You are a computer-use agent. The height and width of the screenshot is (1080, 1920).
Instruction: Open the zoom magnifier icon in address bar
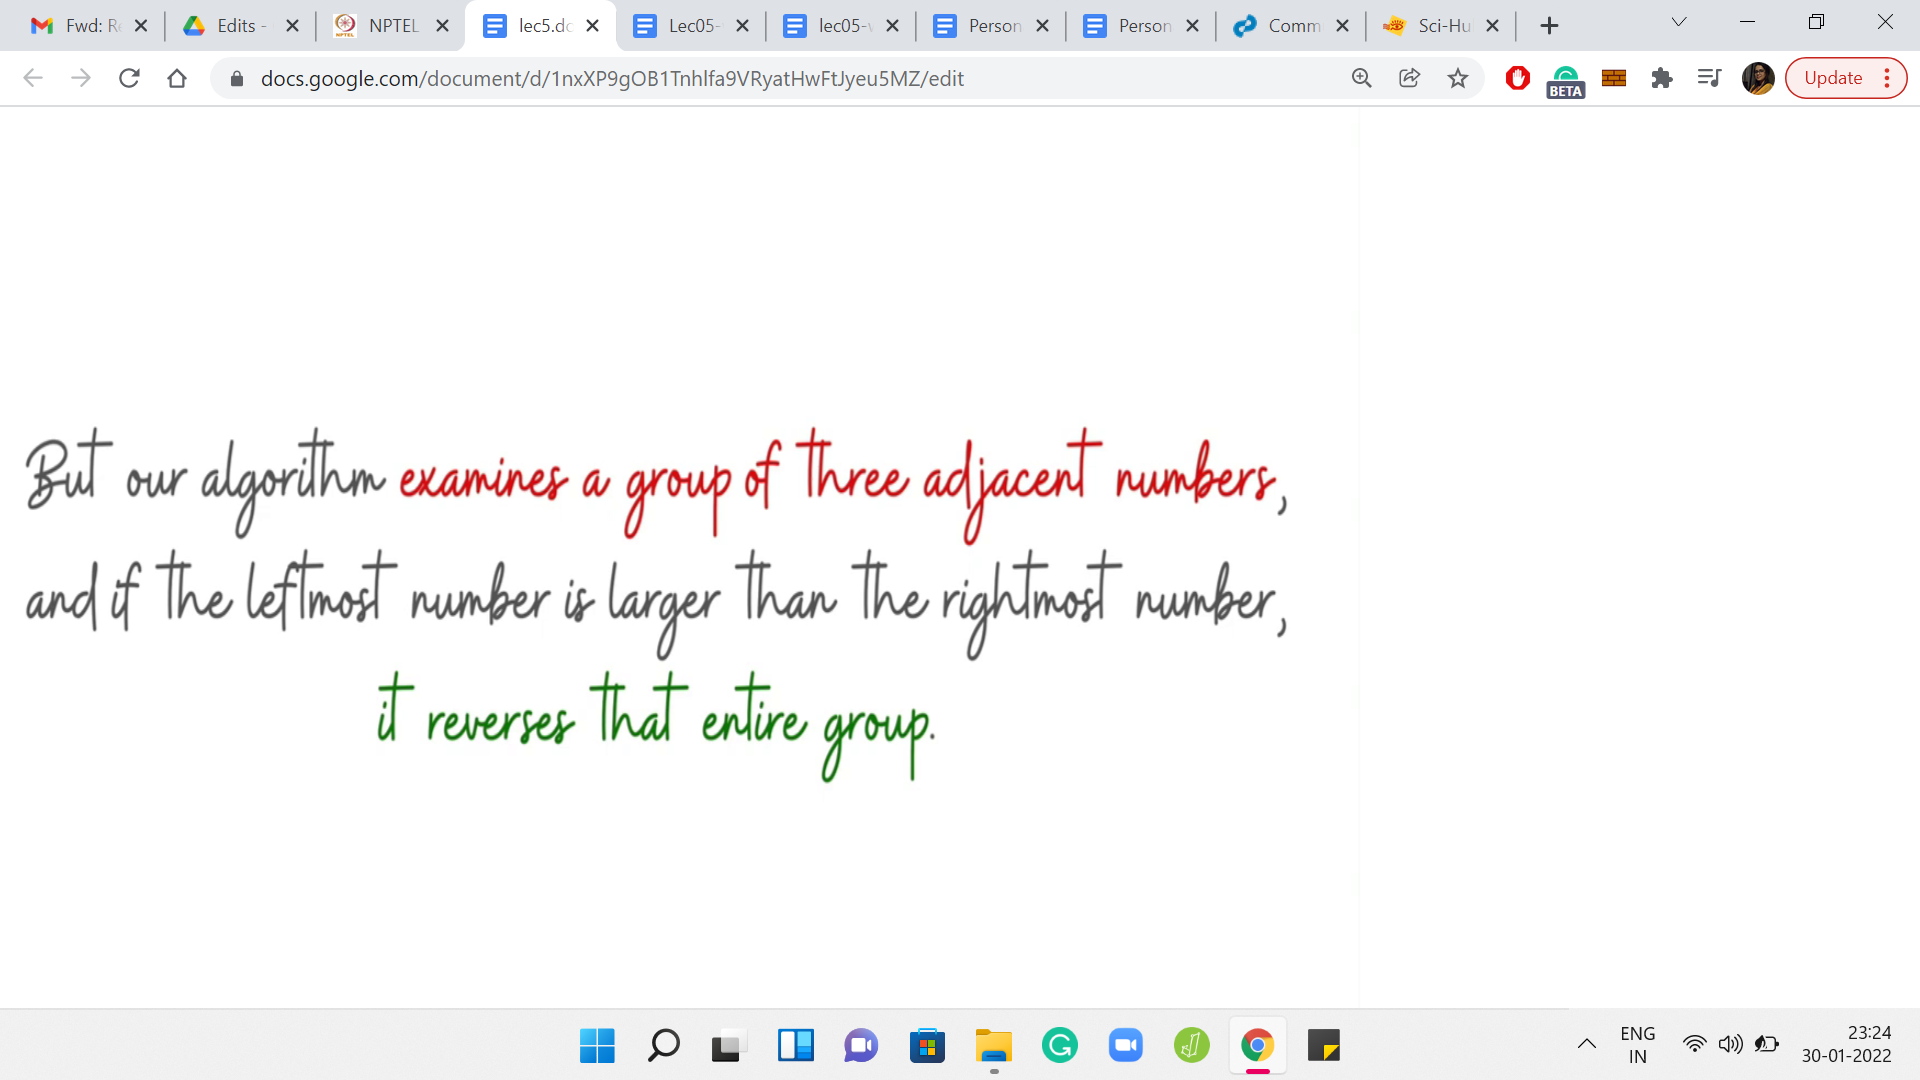[x=1361, y=78]
